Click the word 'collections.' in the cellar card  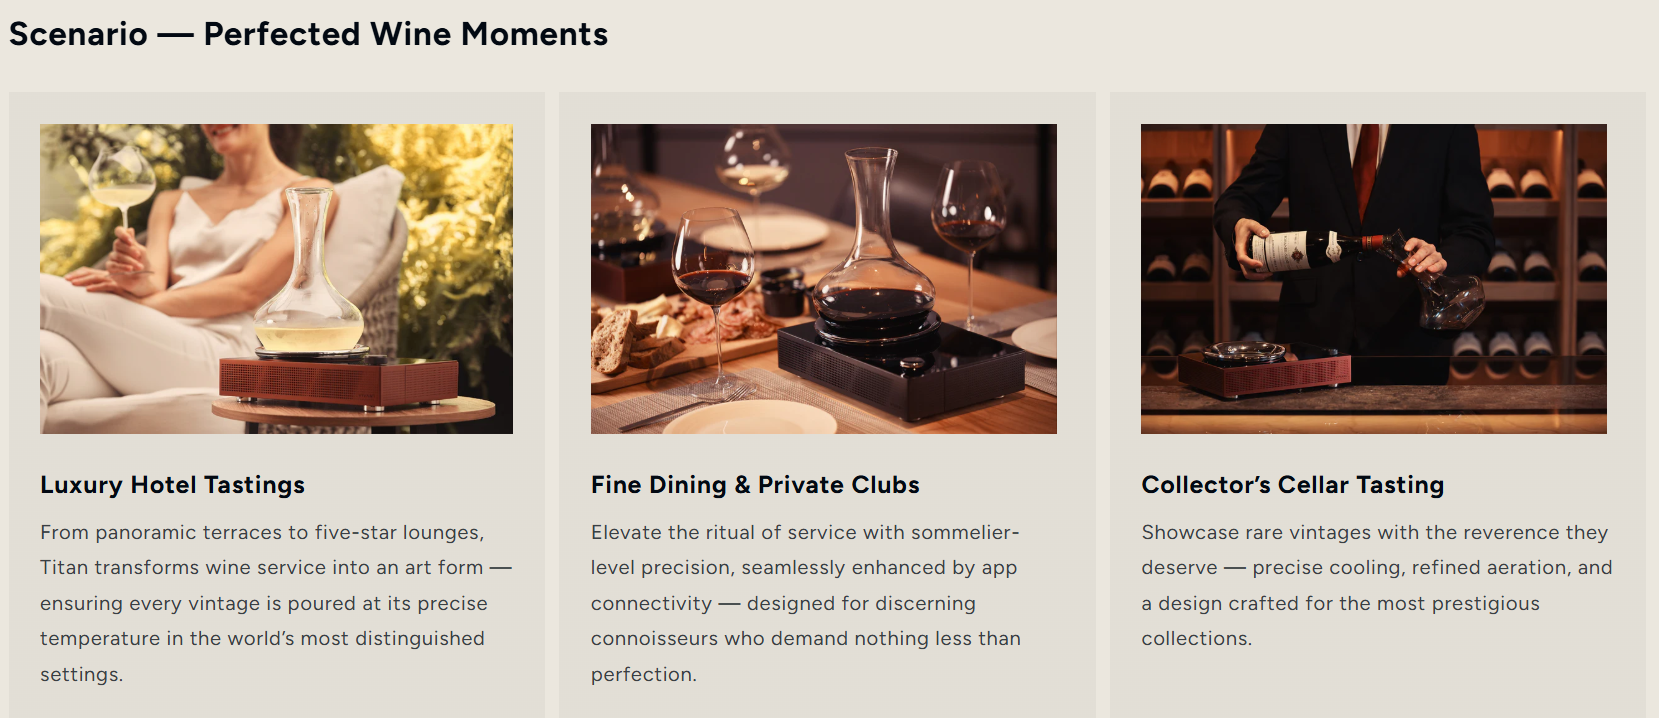tap(1196, 639)
